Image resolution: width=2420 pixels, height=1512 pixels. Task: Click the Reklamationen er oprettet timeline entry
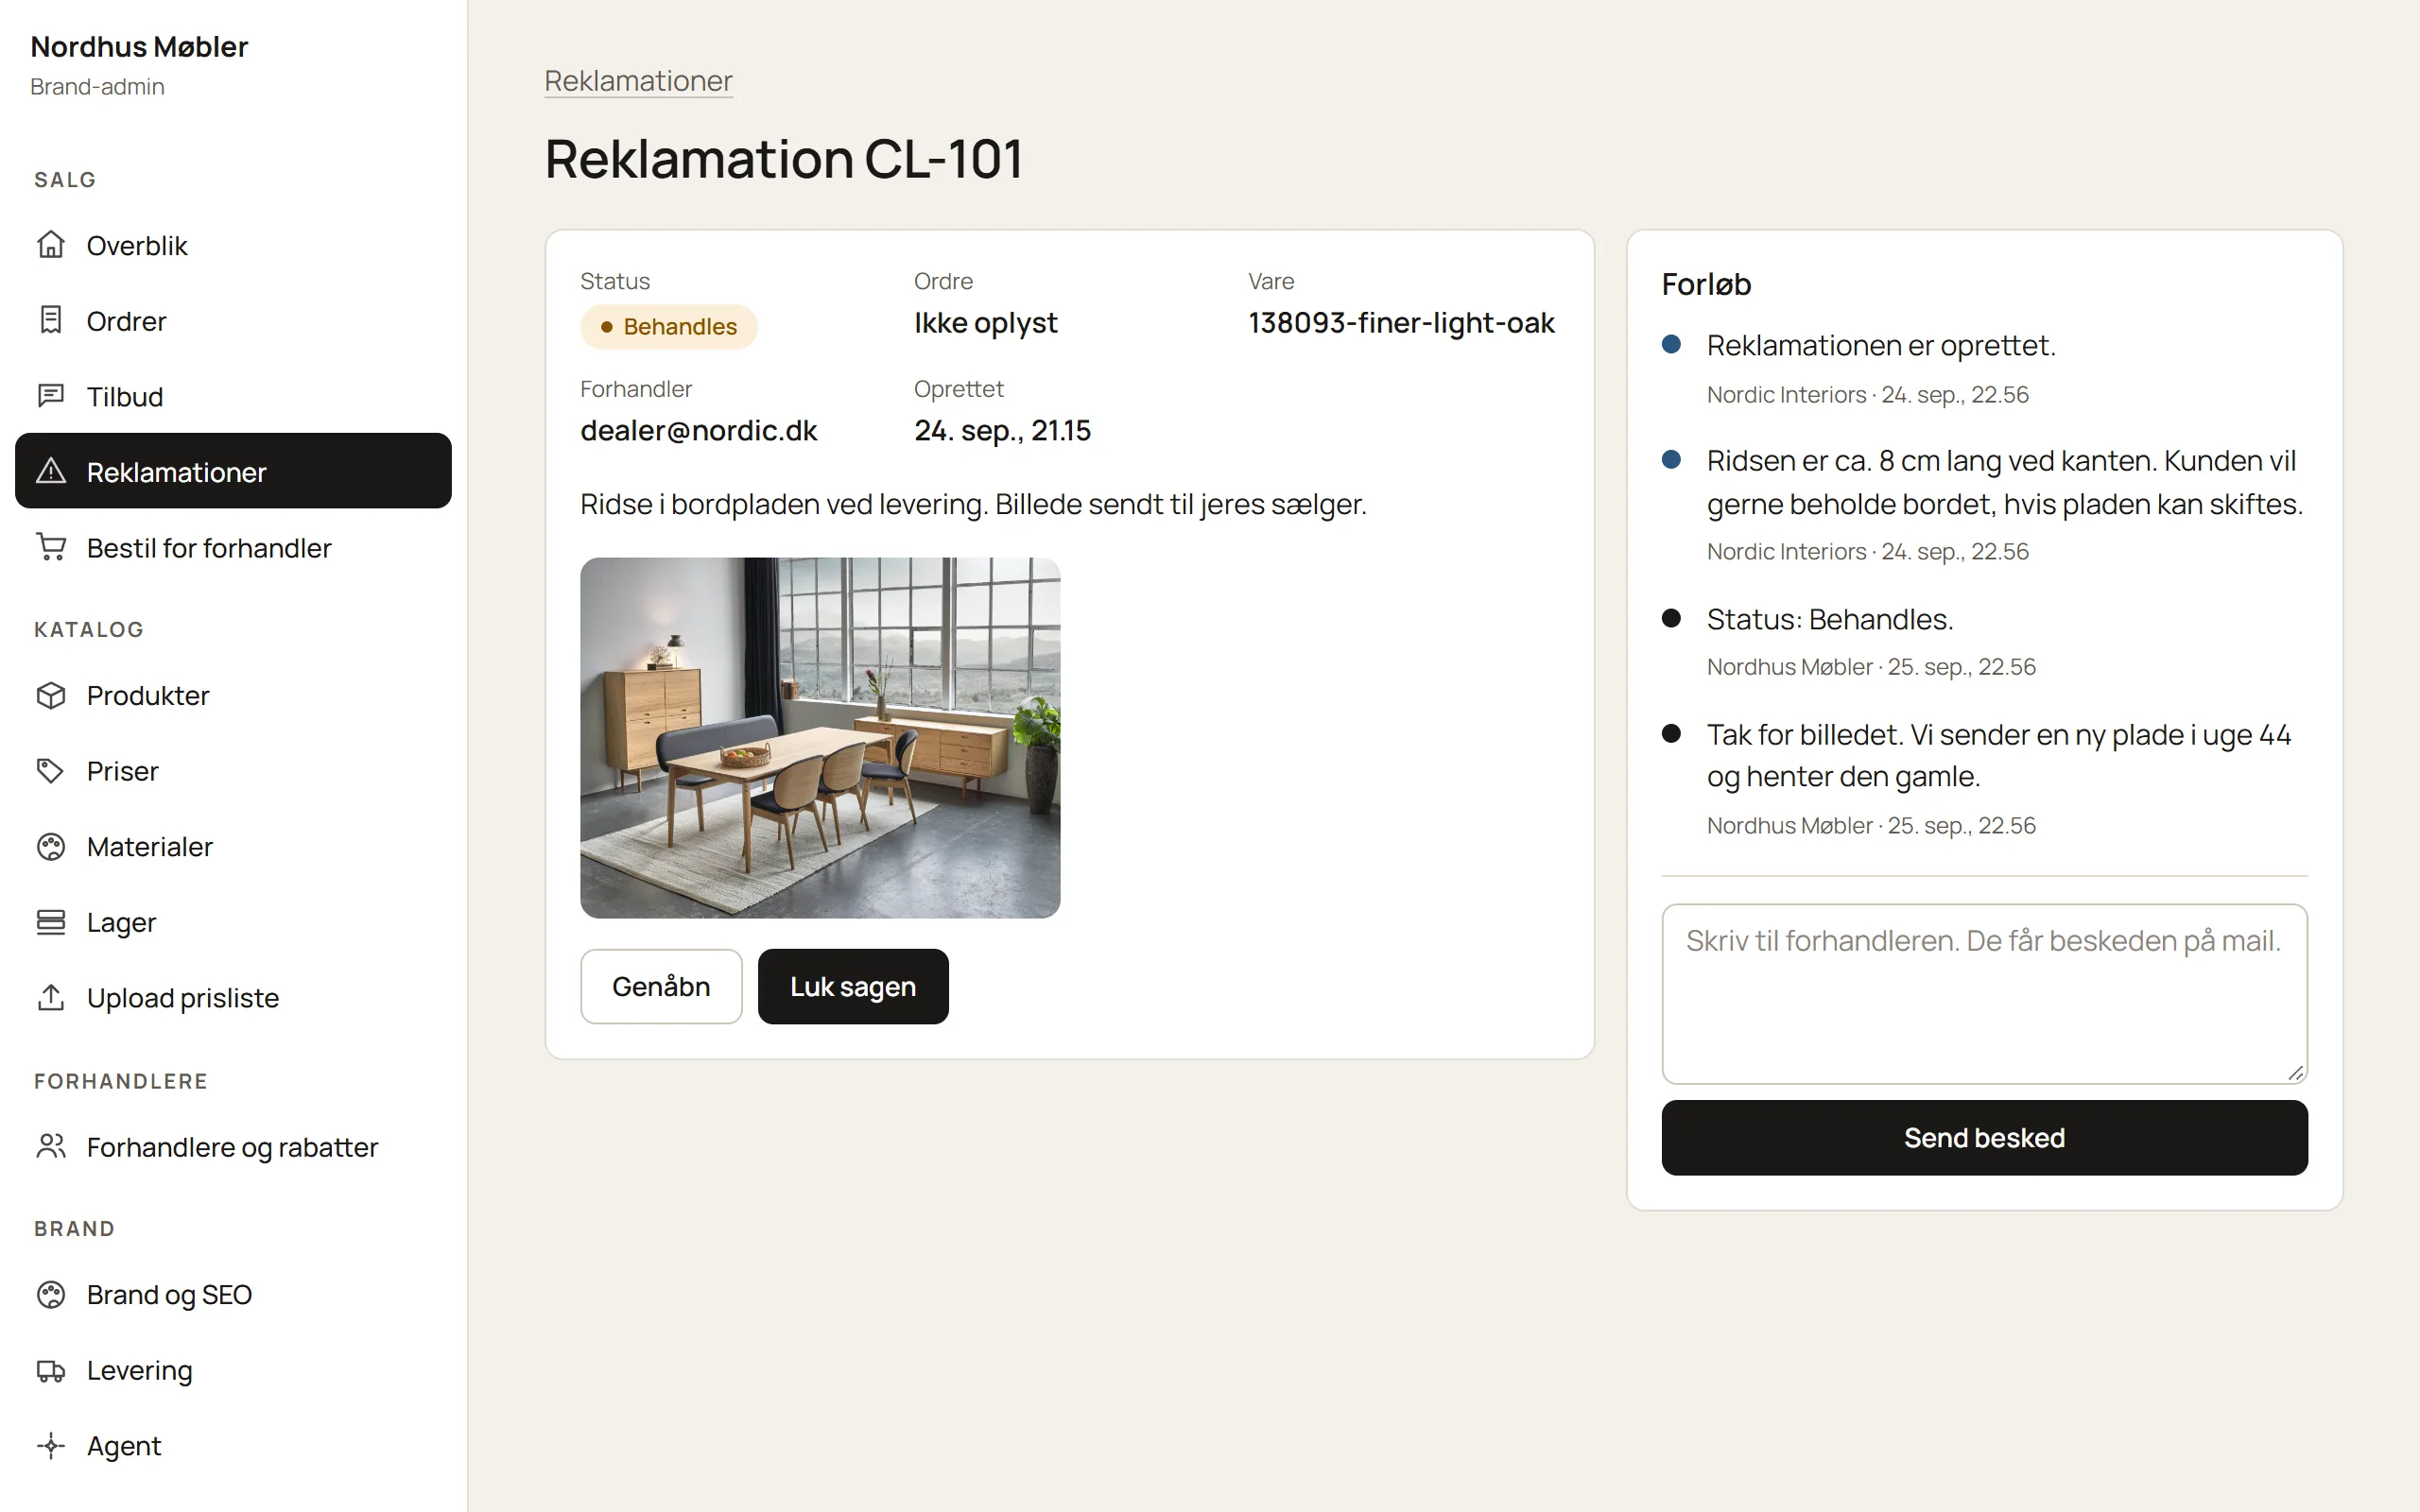1881,345
